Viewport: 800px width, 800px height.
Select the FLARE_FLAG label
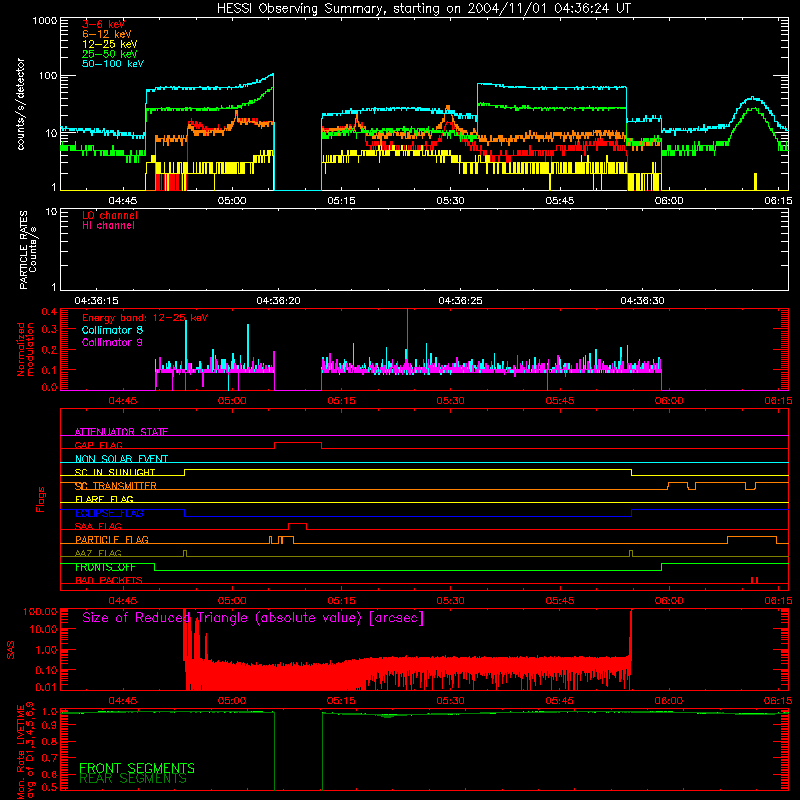[x=104, y=499]
